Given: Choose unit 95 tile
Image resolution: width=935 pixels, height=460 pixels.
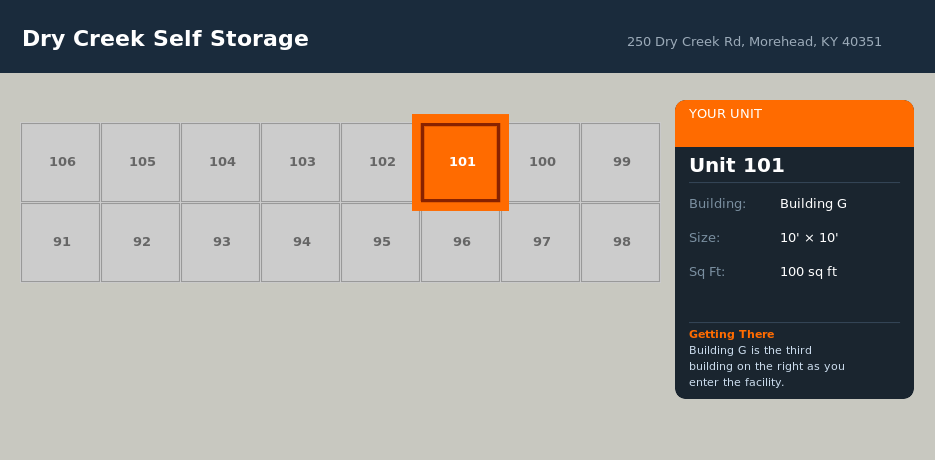Looking at the screenshot, I should click(381, 242).
